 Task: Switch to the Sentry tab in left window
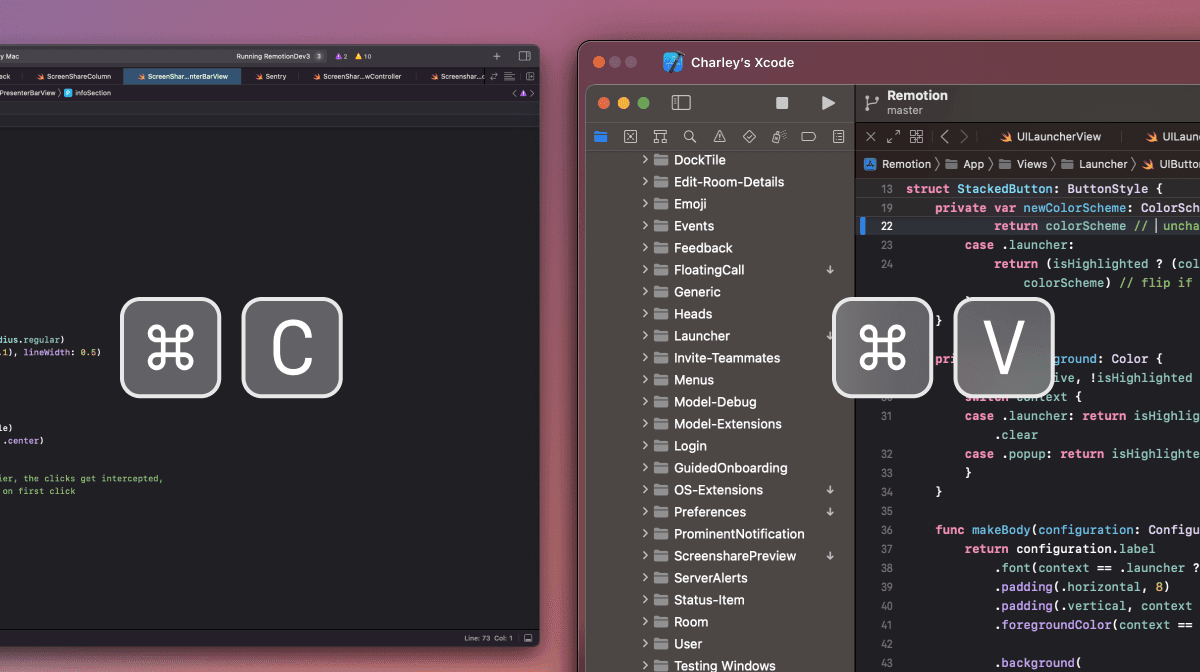270,76
